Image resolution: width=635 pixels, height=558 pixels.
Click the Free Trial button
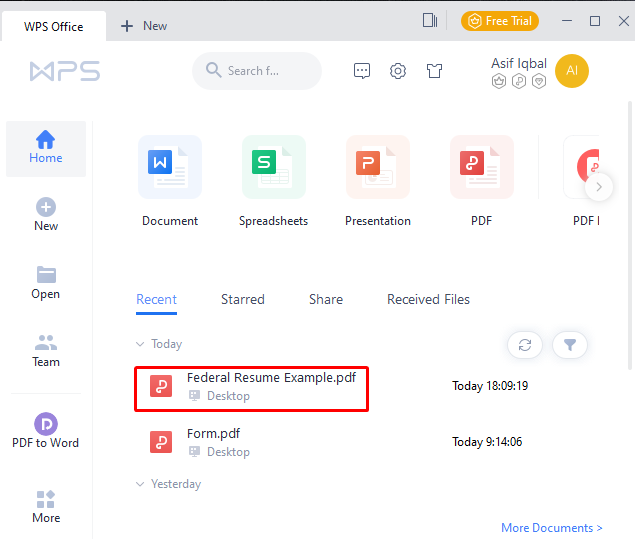click(x=500, y=21)
